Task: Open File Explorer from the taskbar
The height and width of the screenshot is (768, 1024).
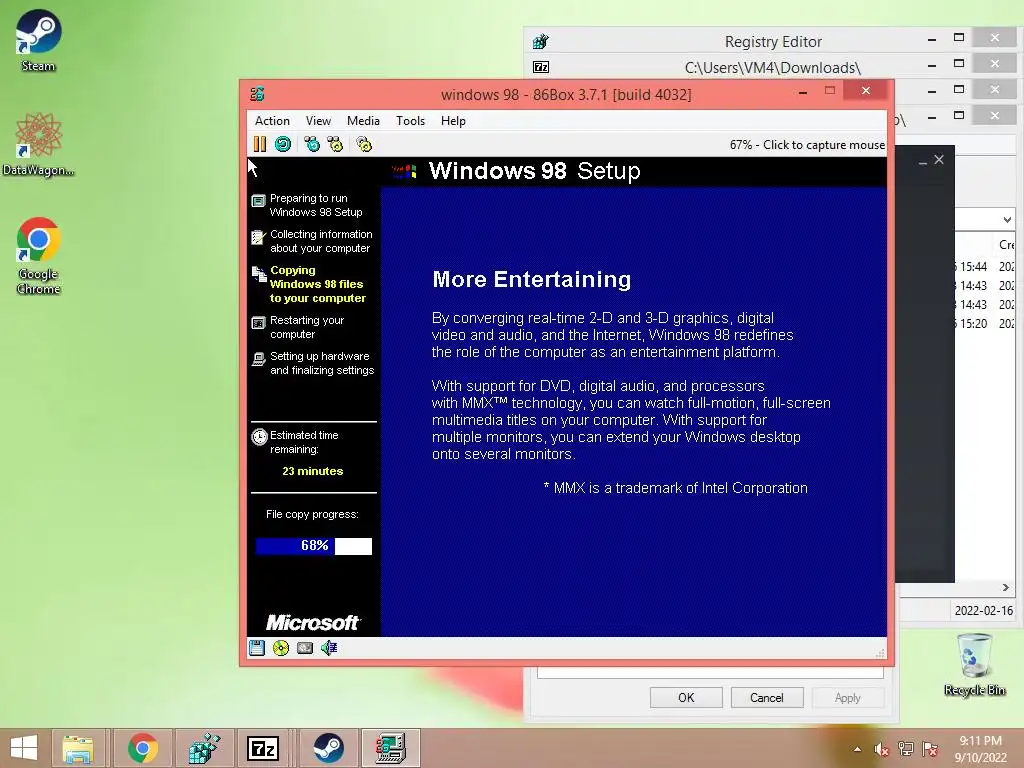Action: pos(78,748)
